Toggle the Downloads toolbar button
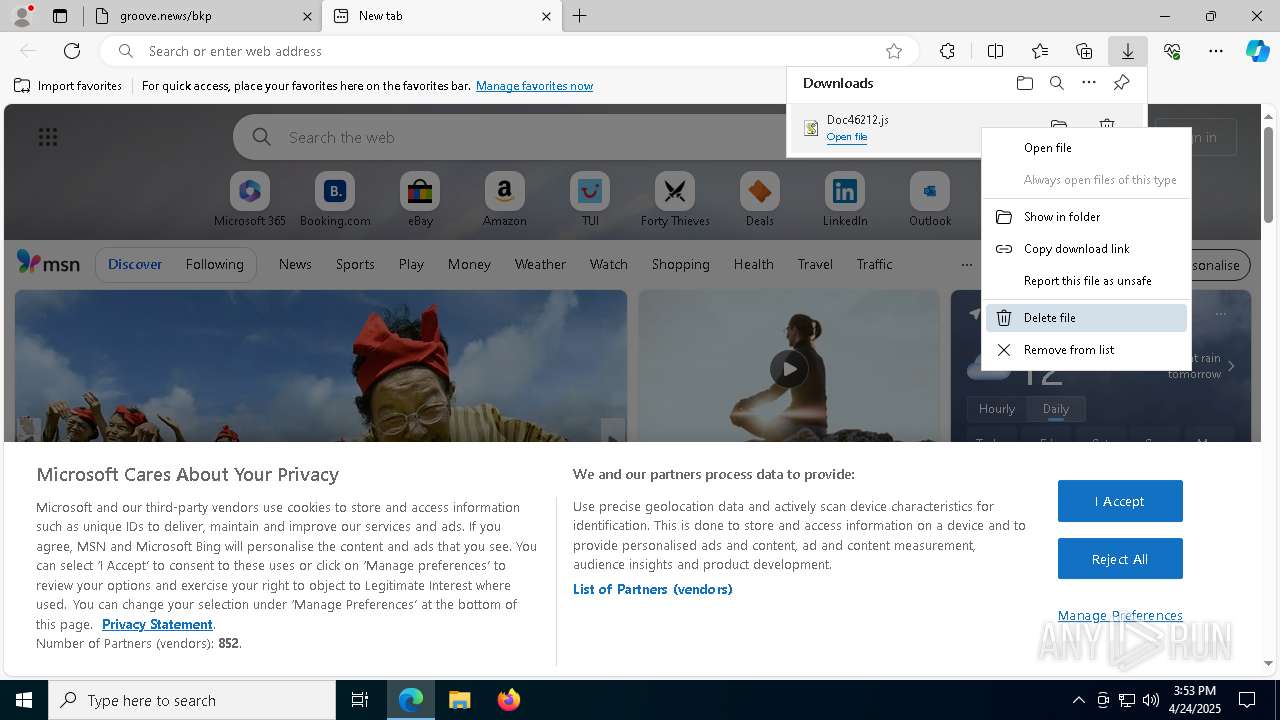 (1127, 51)
